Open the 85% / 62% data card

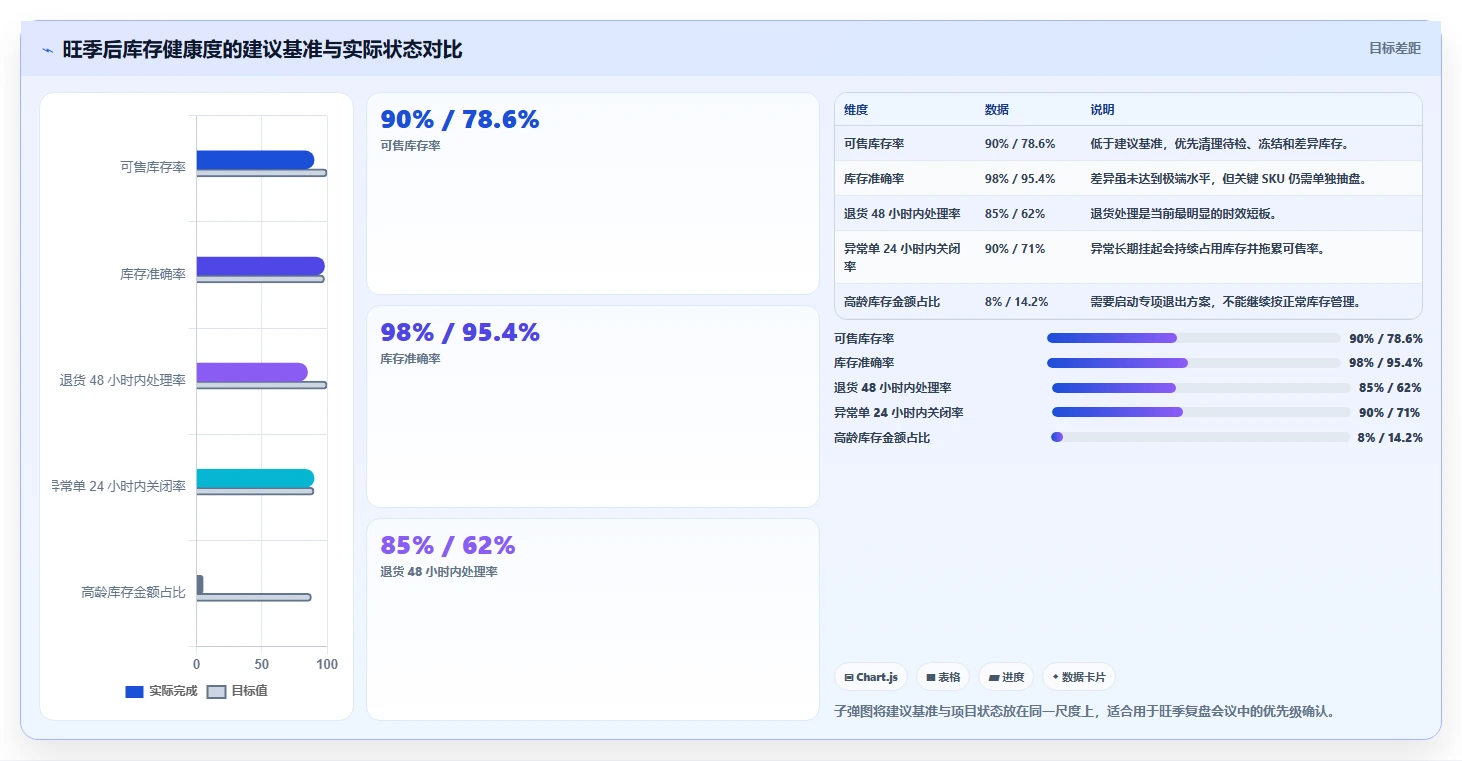[593, 619]
